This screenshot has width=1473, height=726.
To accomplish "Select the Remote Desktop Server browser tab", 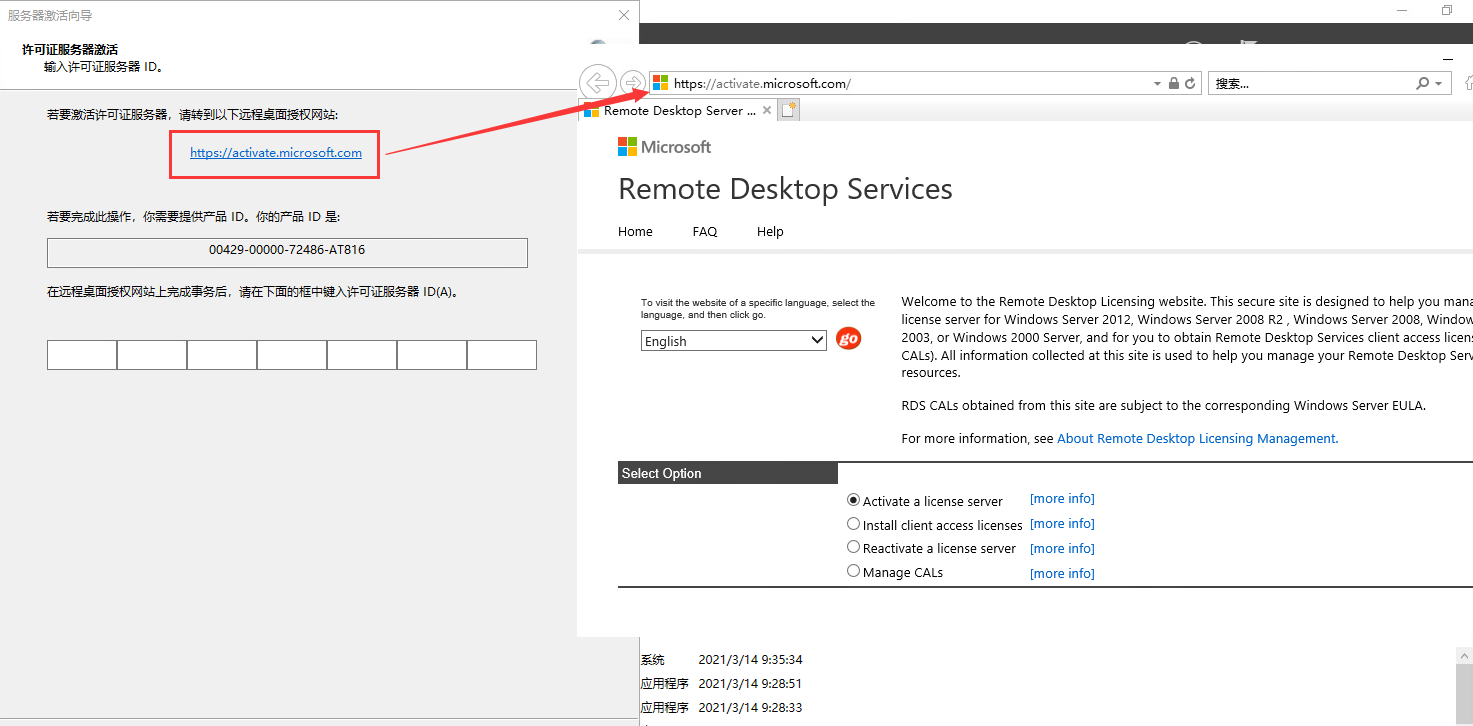I will (x=678, y=111).
